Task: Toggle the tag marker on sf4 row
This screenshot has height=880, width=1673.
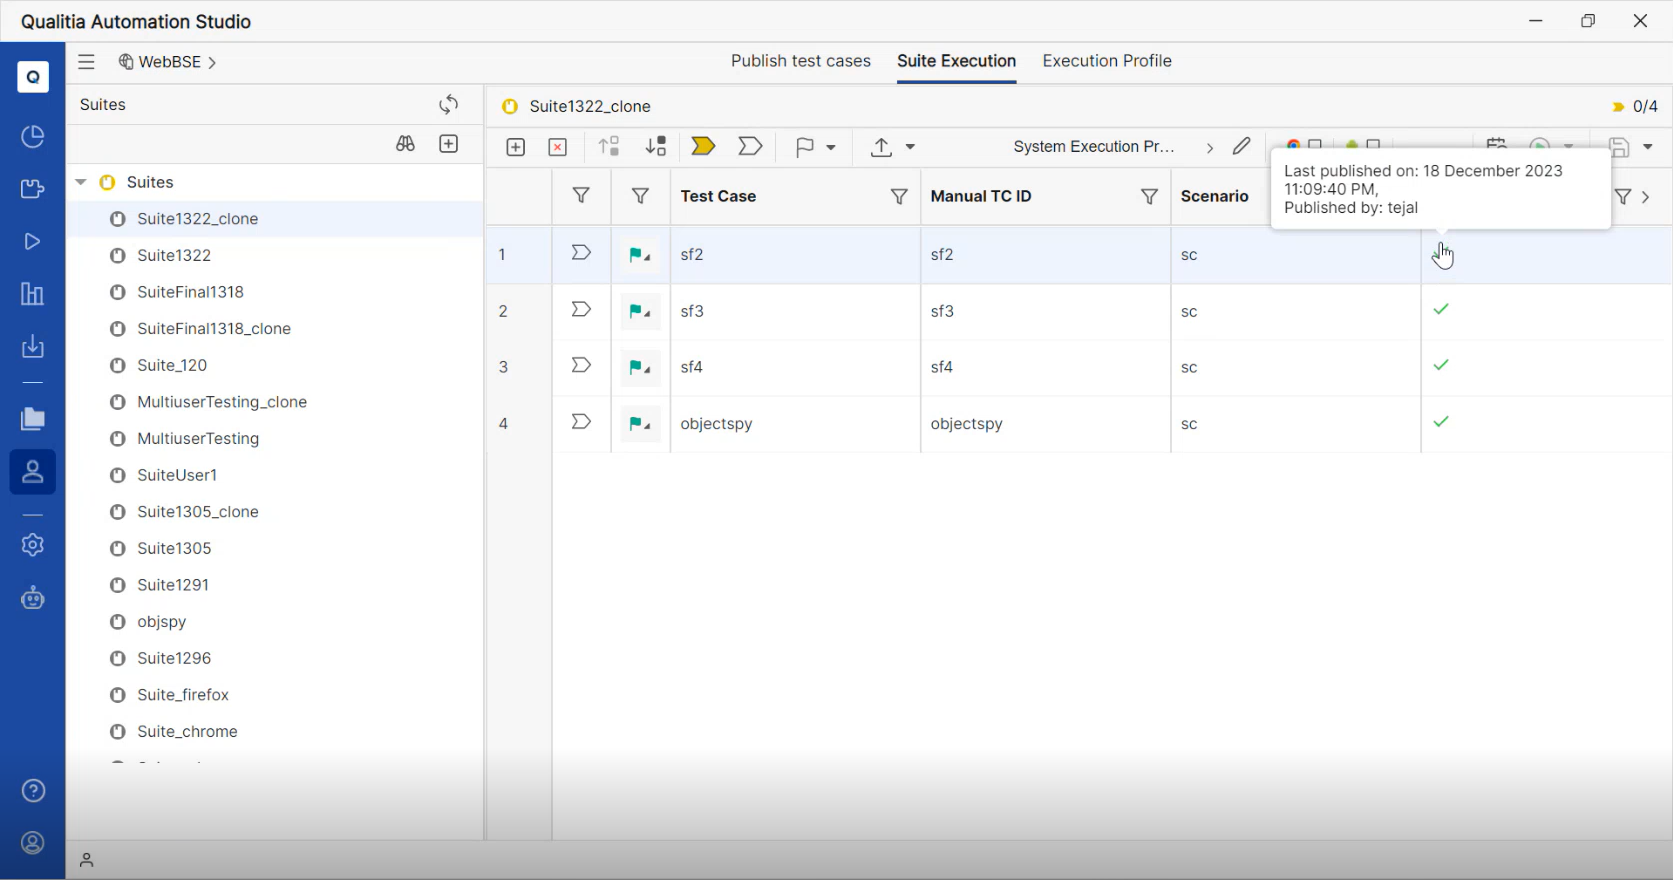Action: point(581,366)
